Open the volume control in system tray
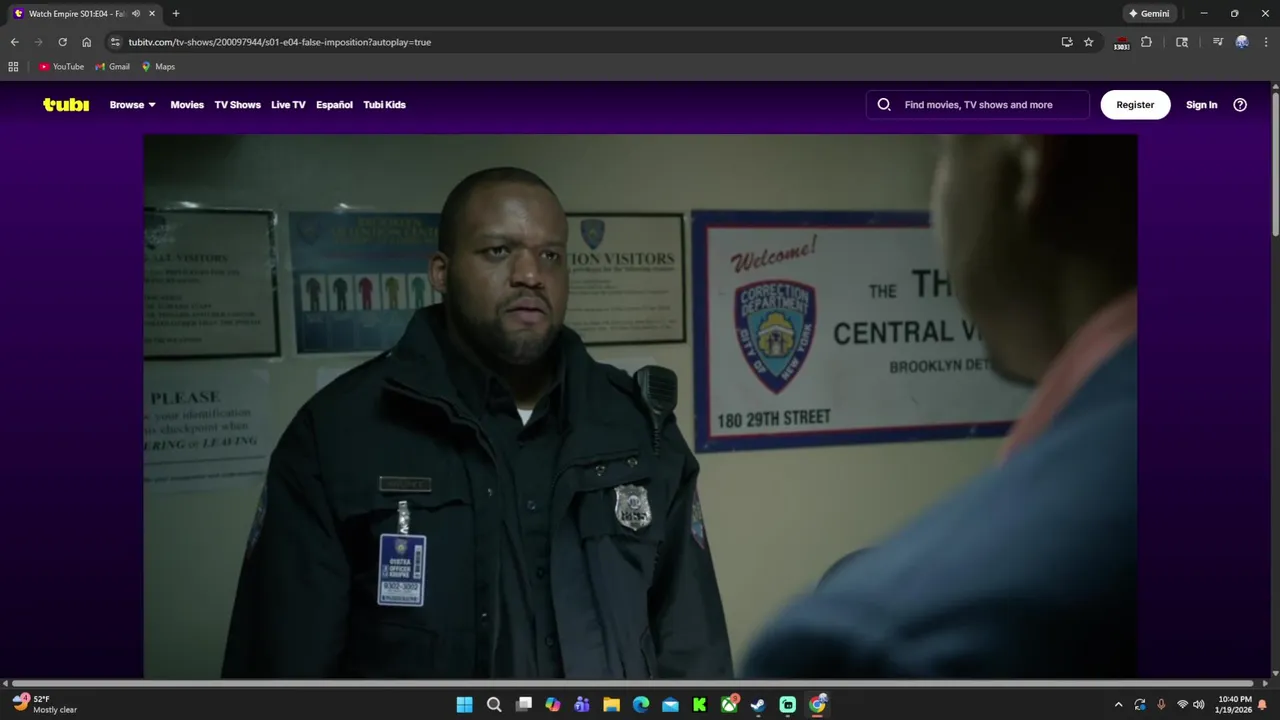This screenshot has height=720, width=1280. point(1198,705)
